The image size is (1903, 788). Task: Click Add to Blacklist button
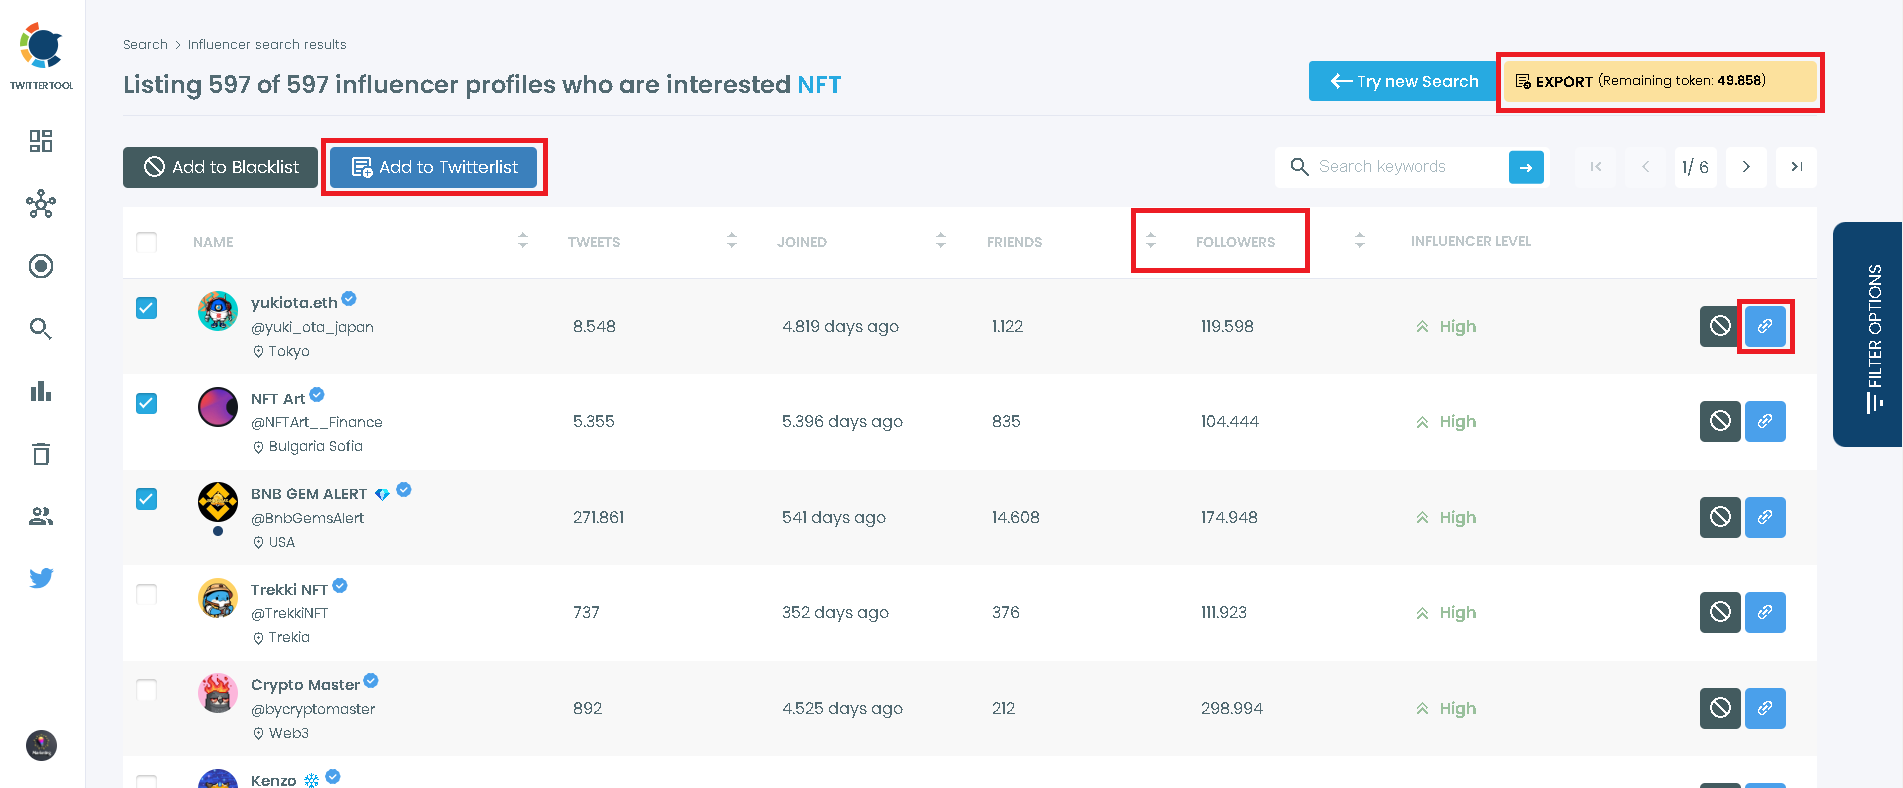(x=220, y=167)
